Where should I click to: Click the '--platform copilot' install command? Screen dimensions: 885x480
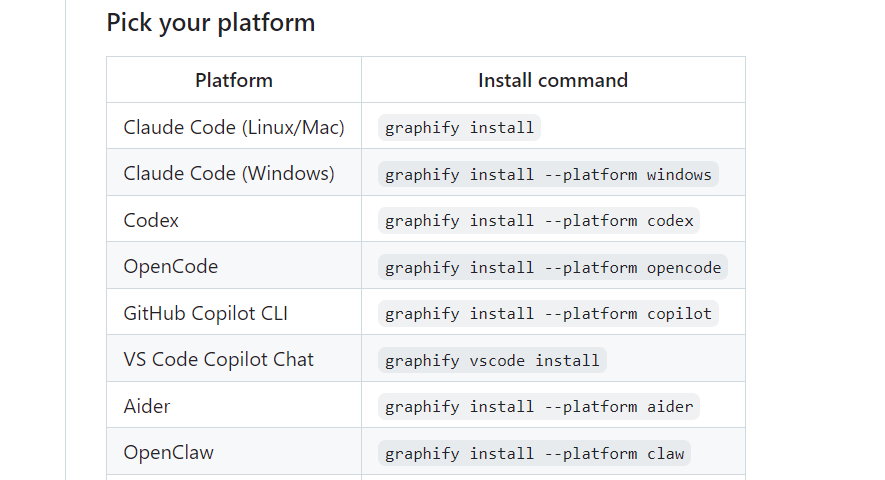tap(548, 314)
